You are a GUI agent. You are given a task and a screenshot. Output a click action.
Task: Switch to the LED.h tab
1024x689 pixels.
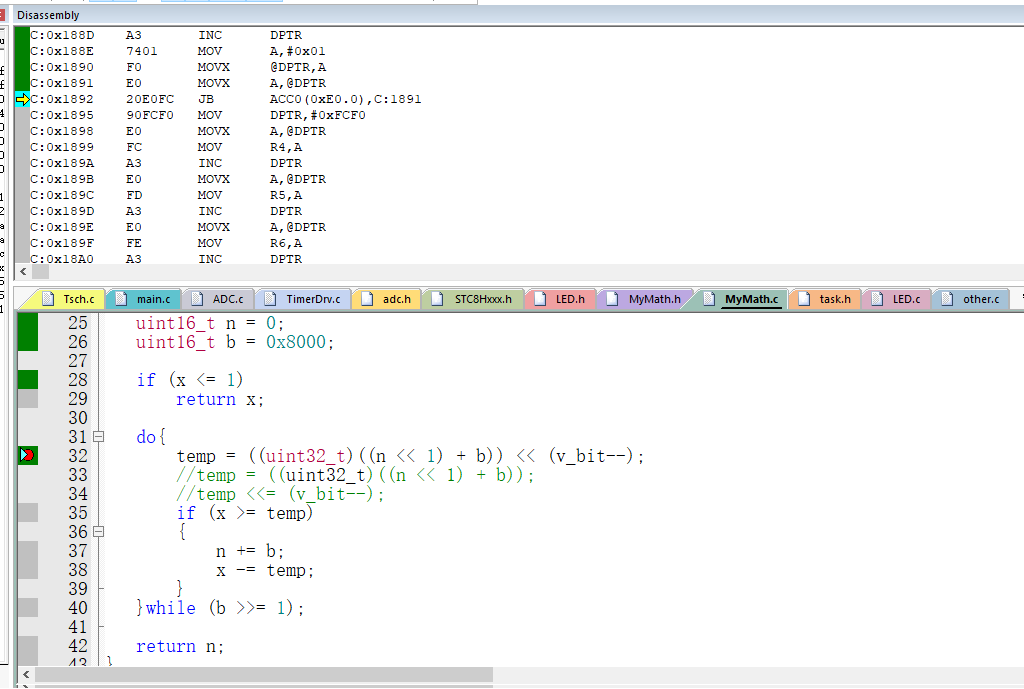[560, 299]
